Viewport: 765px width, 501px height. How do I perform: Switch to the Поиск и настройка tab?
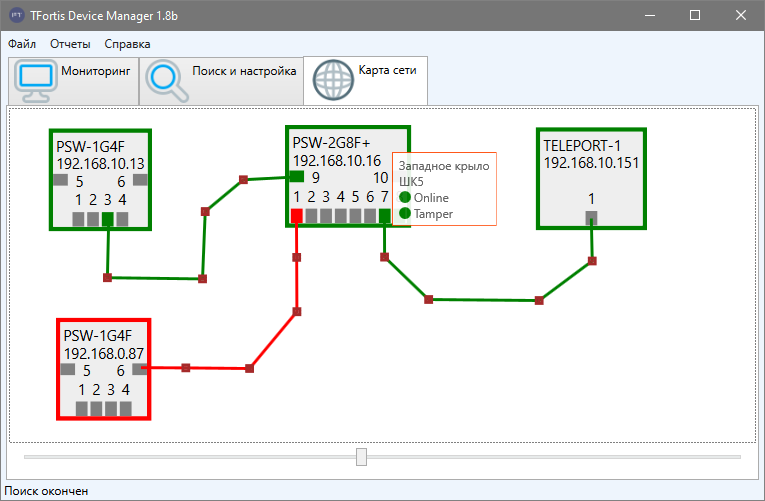click(x=221, y=80)
